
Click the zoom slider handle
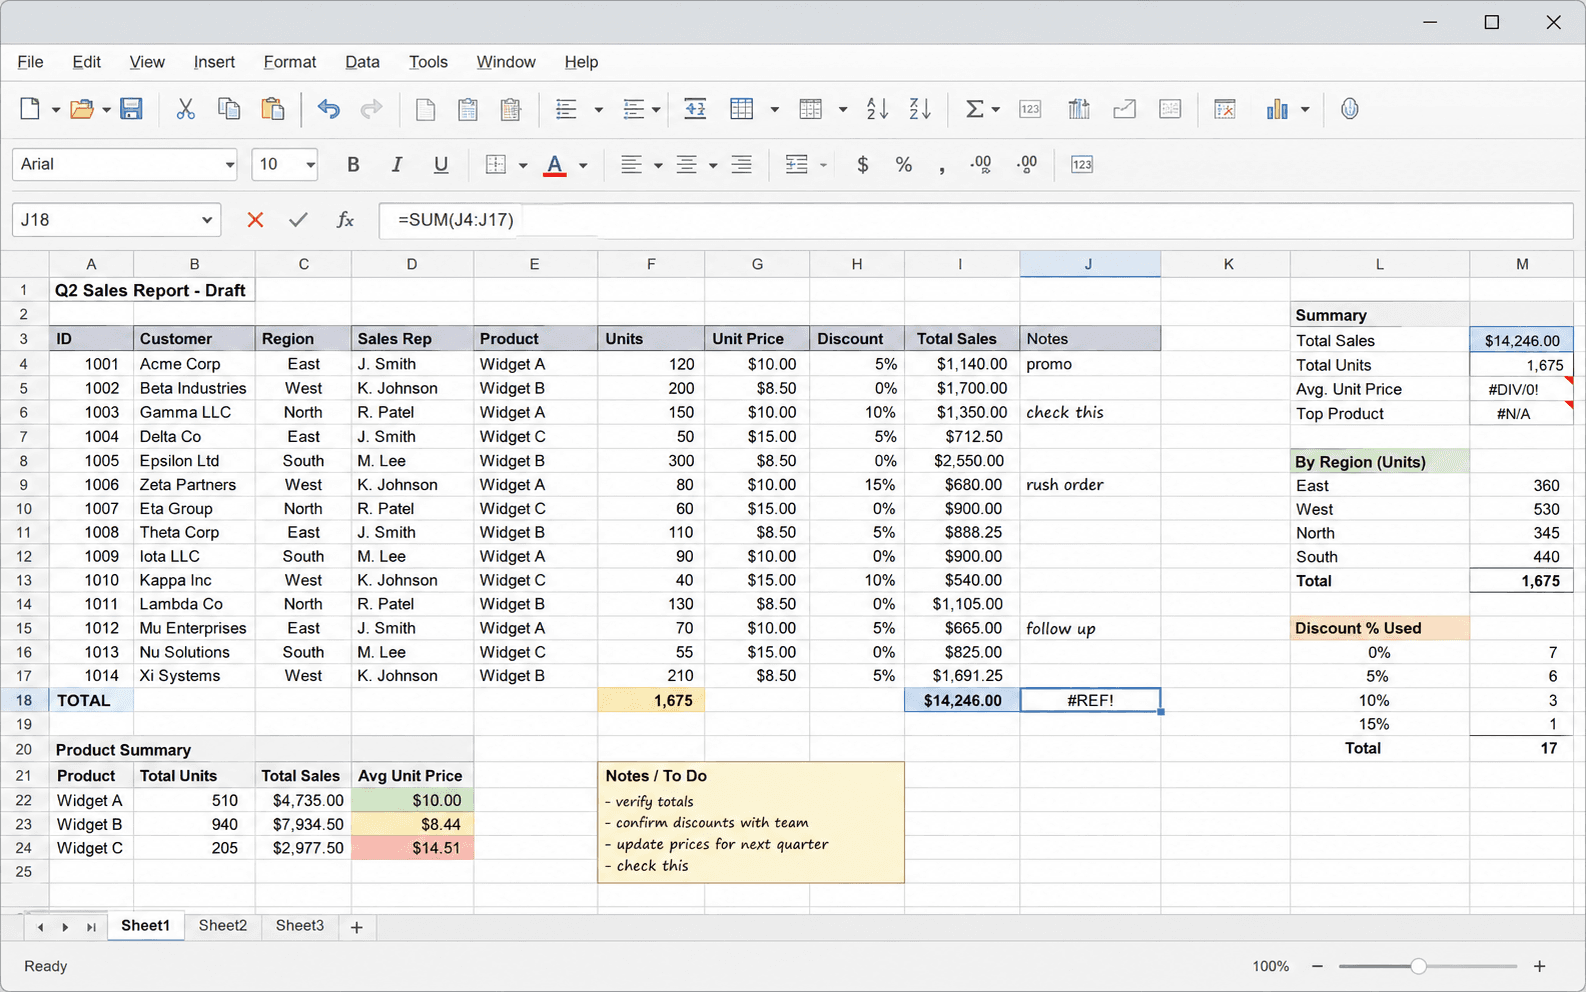click(1418, 966)
